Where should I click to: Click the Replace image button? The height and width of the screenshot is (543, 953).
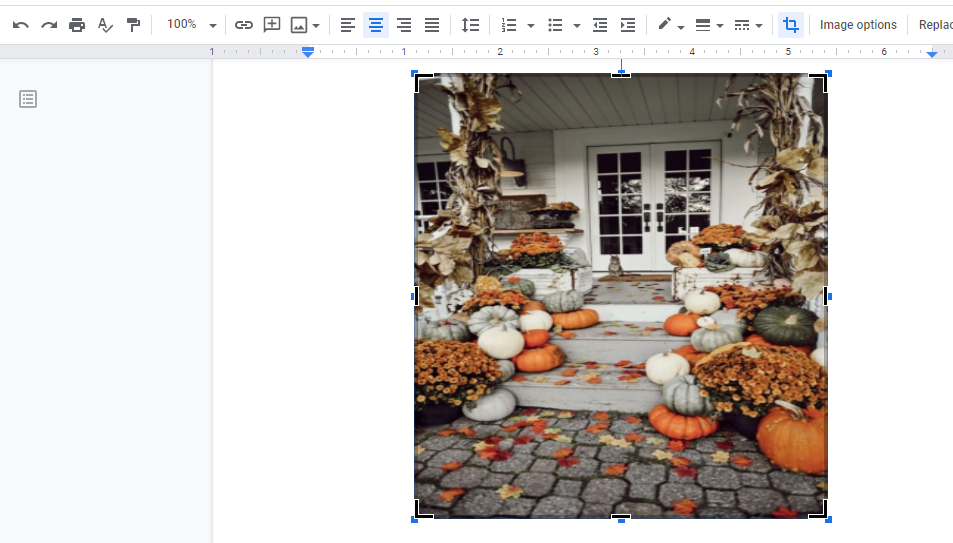[x=935, y=25]
